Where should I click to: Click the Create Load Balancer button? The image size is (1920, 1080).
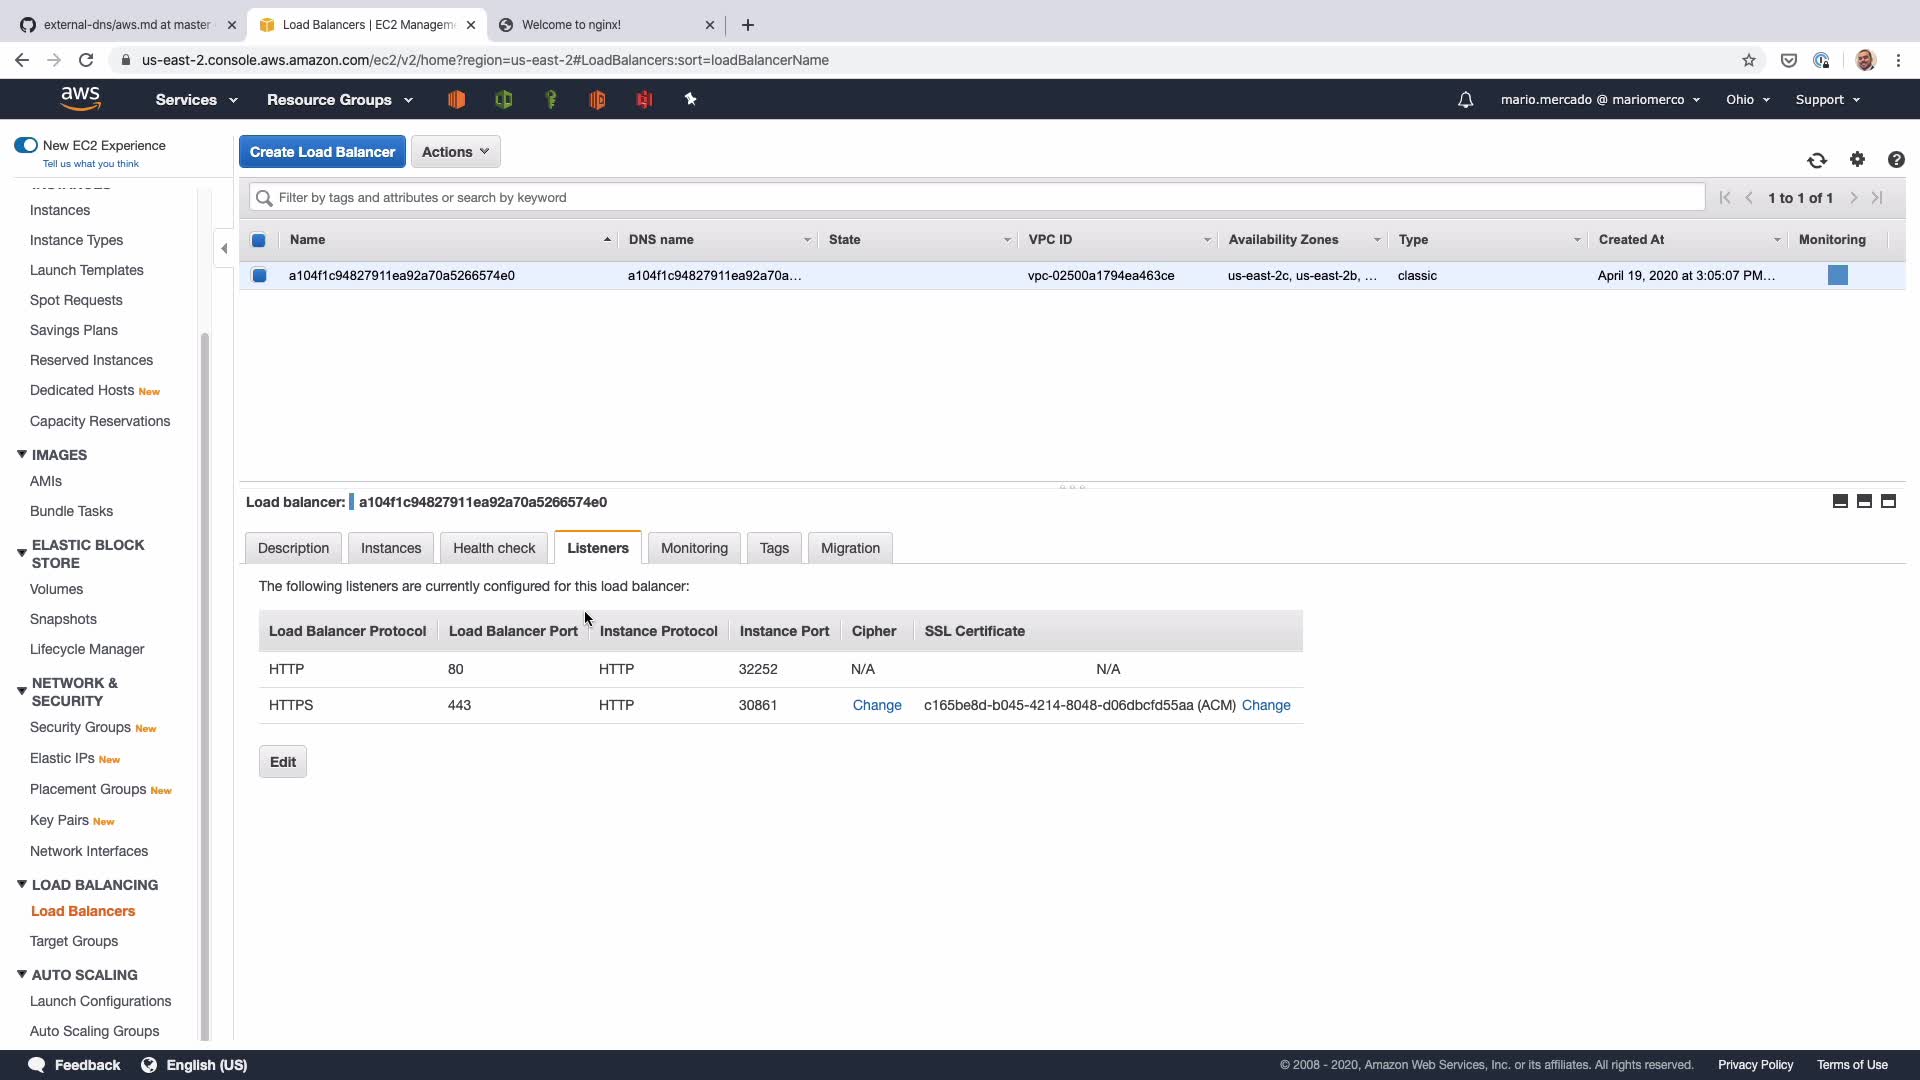coord(322,152)
